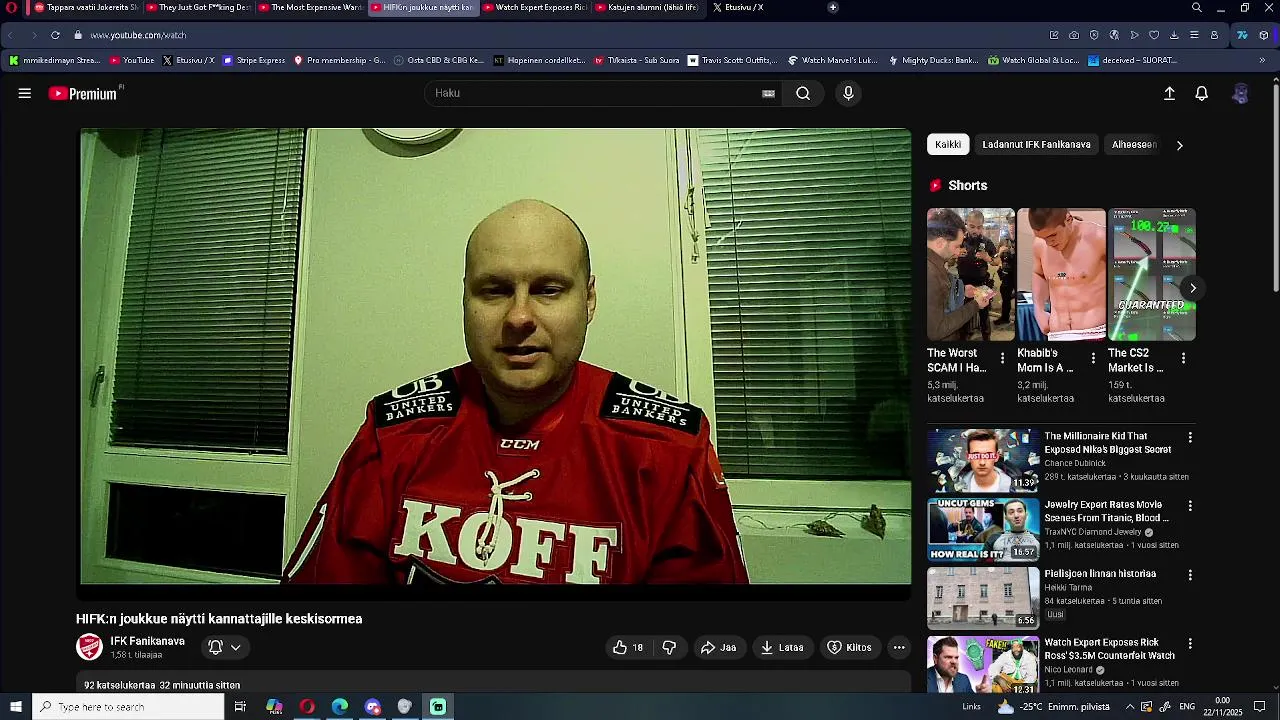Open options for Pielisjoen linnan historiaa video

pyautogui.click(x=1190, y=575)
